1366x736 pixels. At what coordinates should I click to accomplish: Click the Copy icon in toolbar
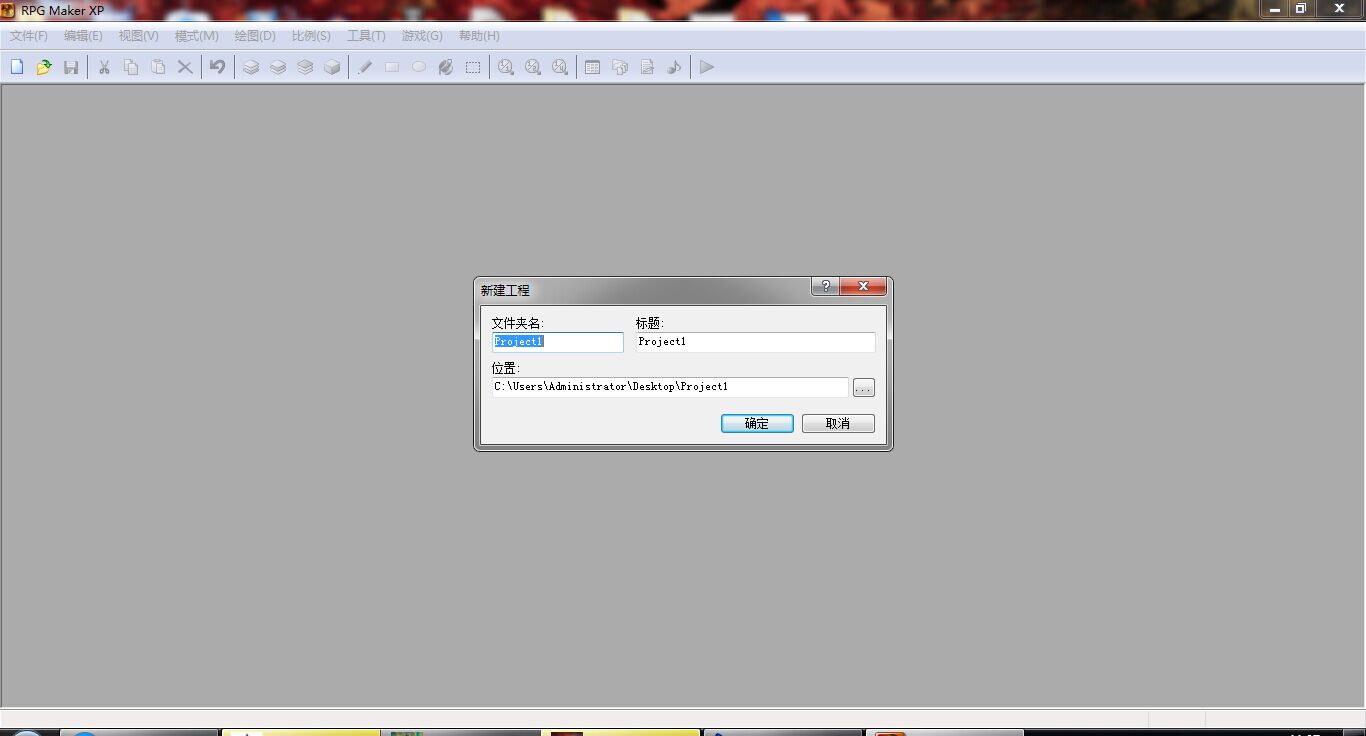coord(131,67)
